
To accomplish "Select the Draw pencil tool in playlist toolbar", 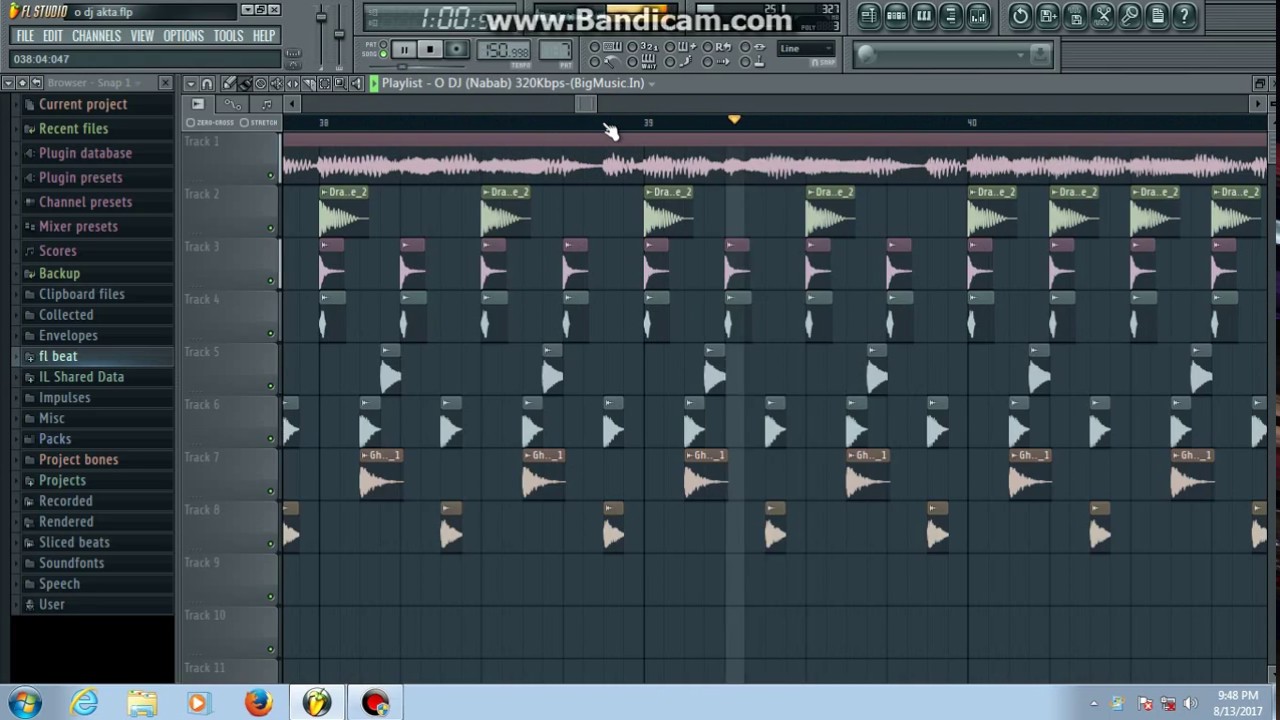I will (229, 83).
